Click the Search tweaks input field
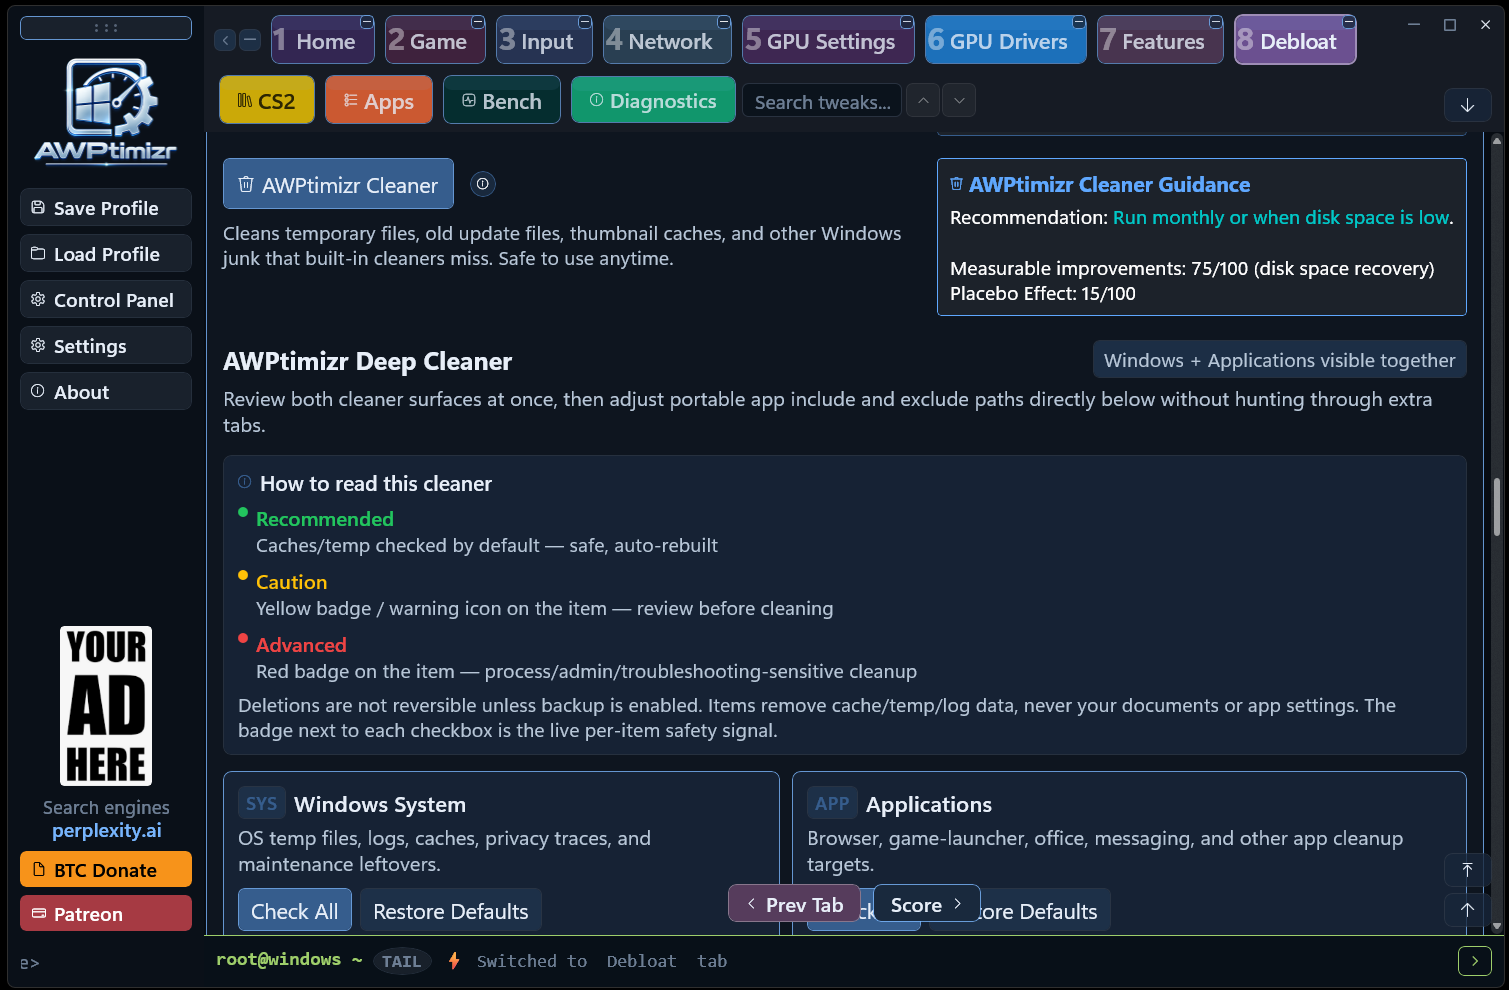Image resolution: width=1509 pixels, height=990 pixels. (x=822, y=102)
